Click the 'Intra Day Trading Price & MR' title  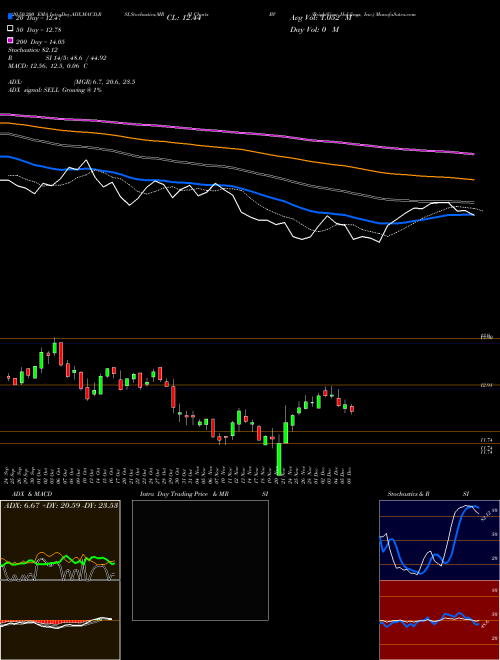point(184,494)
